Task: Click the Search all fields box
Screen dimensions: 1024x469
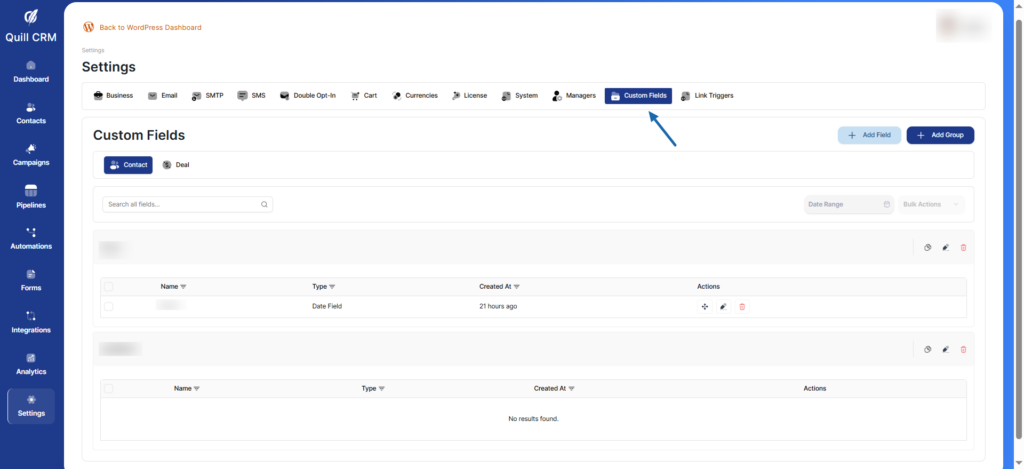Action: pos(186,204)
